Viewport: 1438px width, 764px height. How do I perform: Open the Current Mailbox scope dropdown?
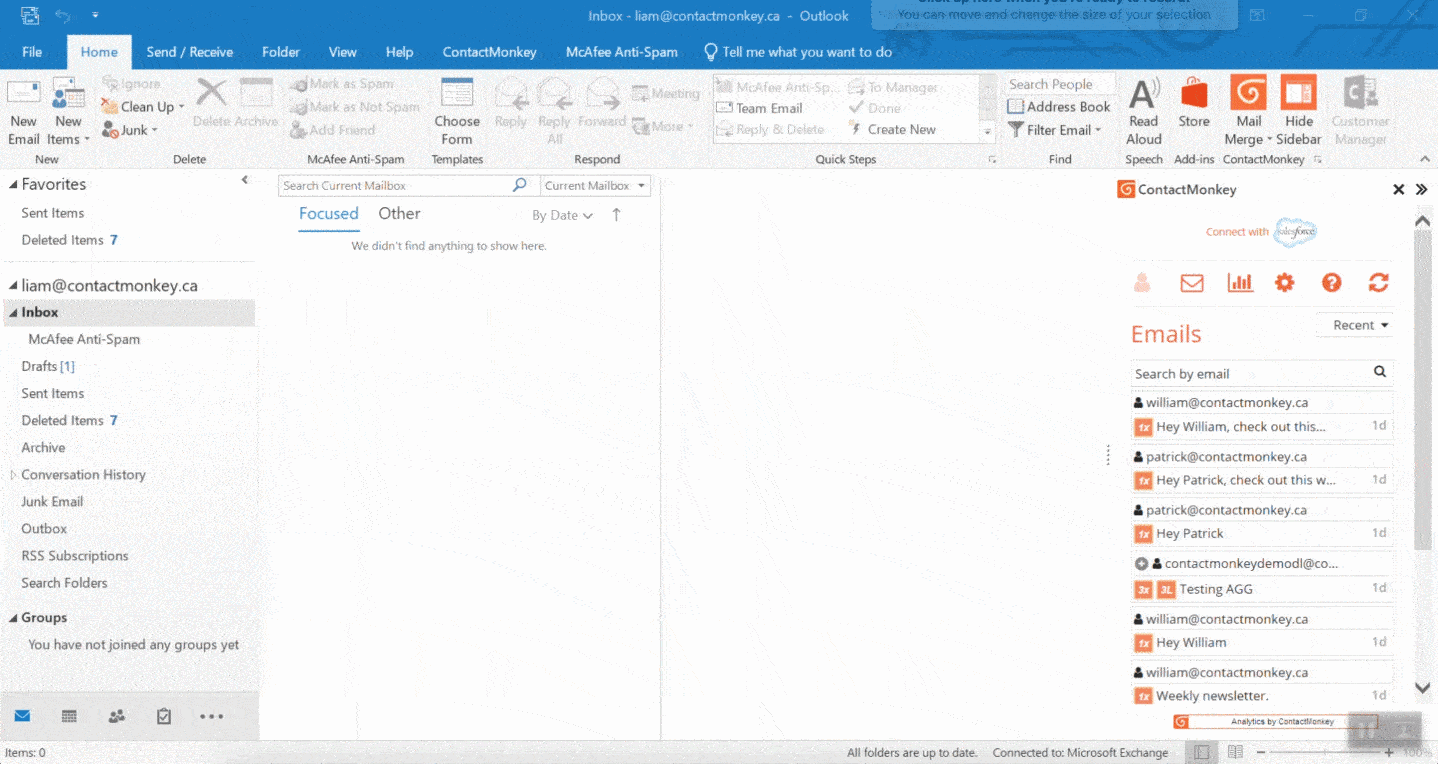[x=595, y=185]
